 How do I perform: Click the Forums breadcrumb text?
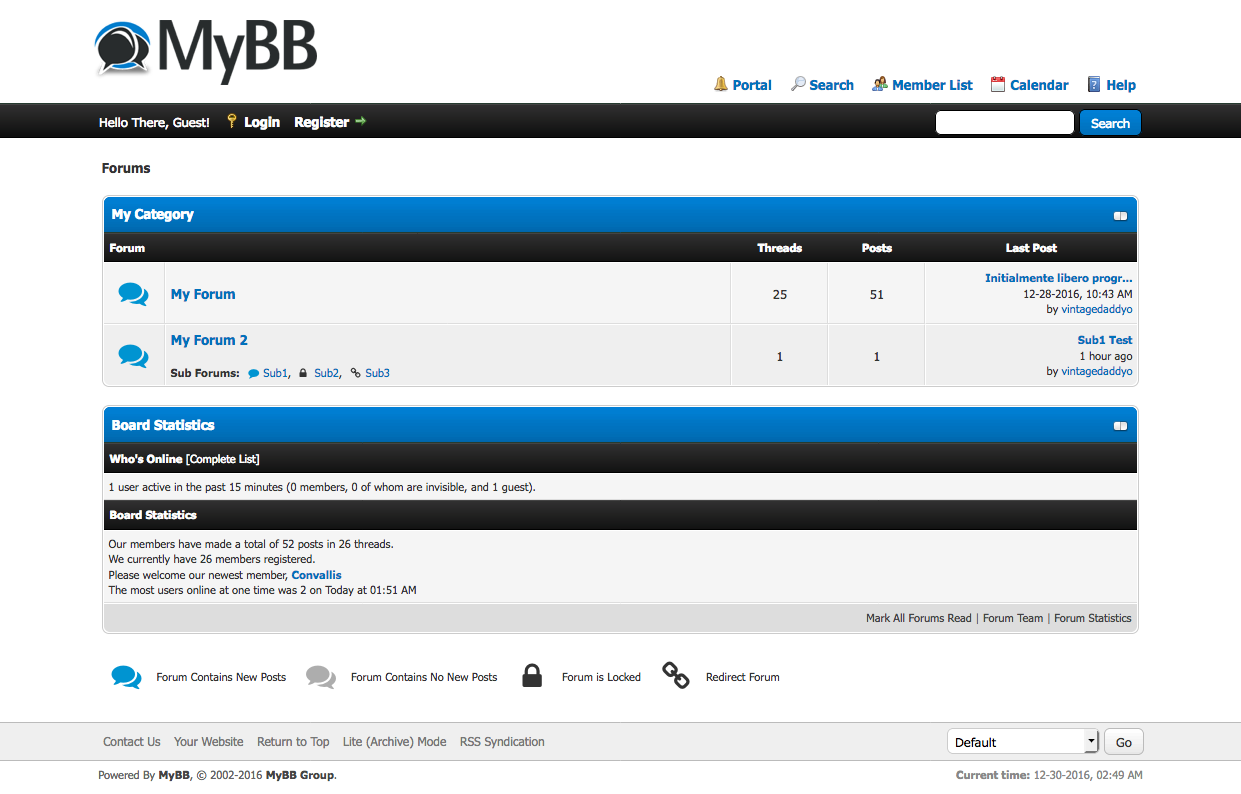(x=126, y=168)
